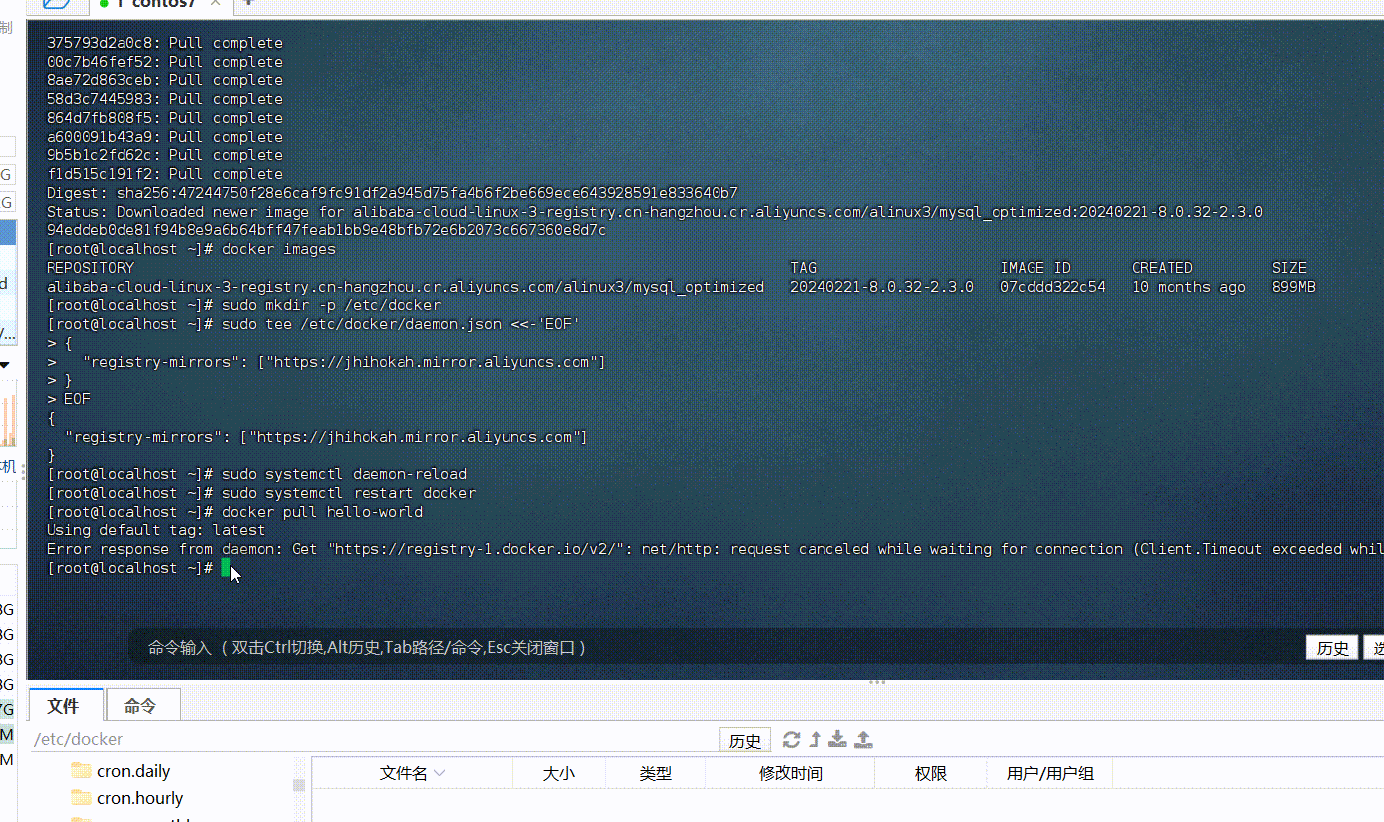Click the '375793d2a0c8: Pull complete' line

(165, 43)
